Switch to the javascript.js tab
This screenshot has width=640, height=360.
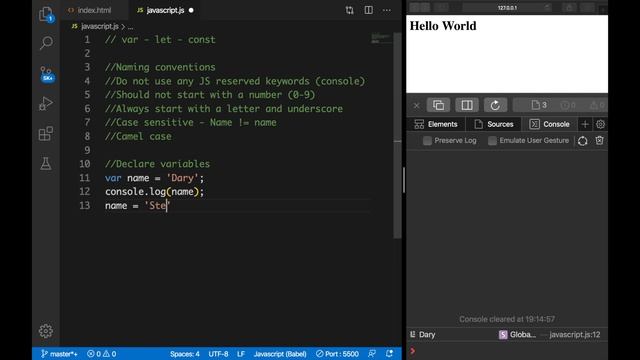pyautogui.click(x=165, y=10)
